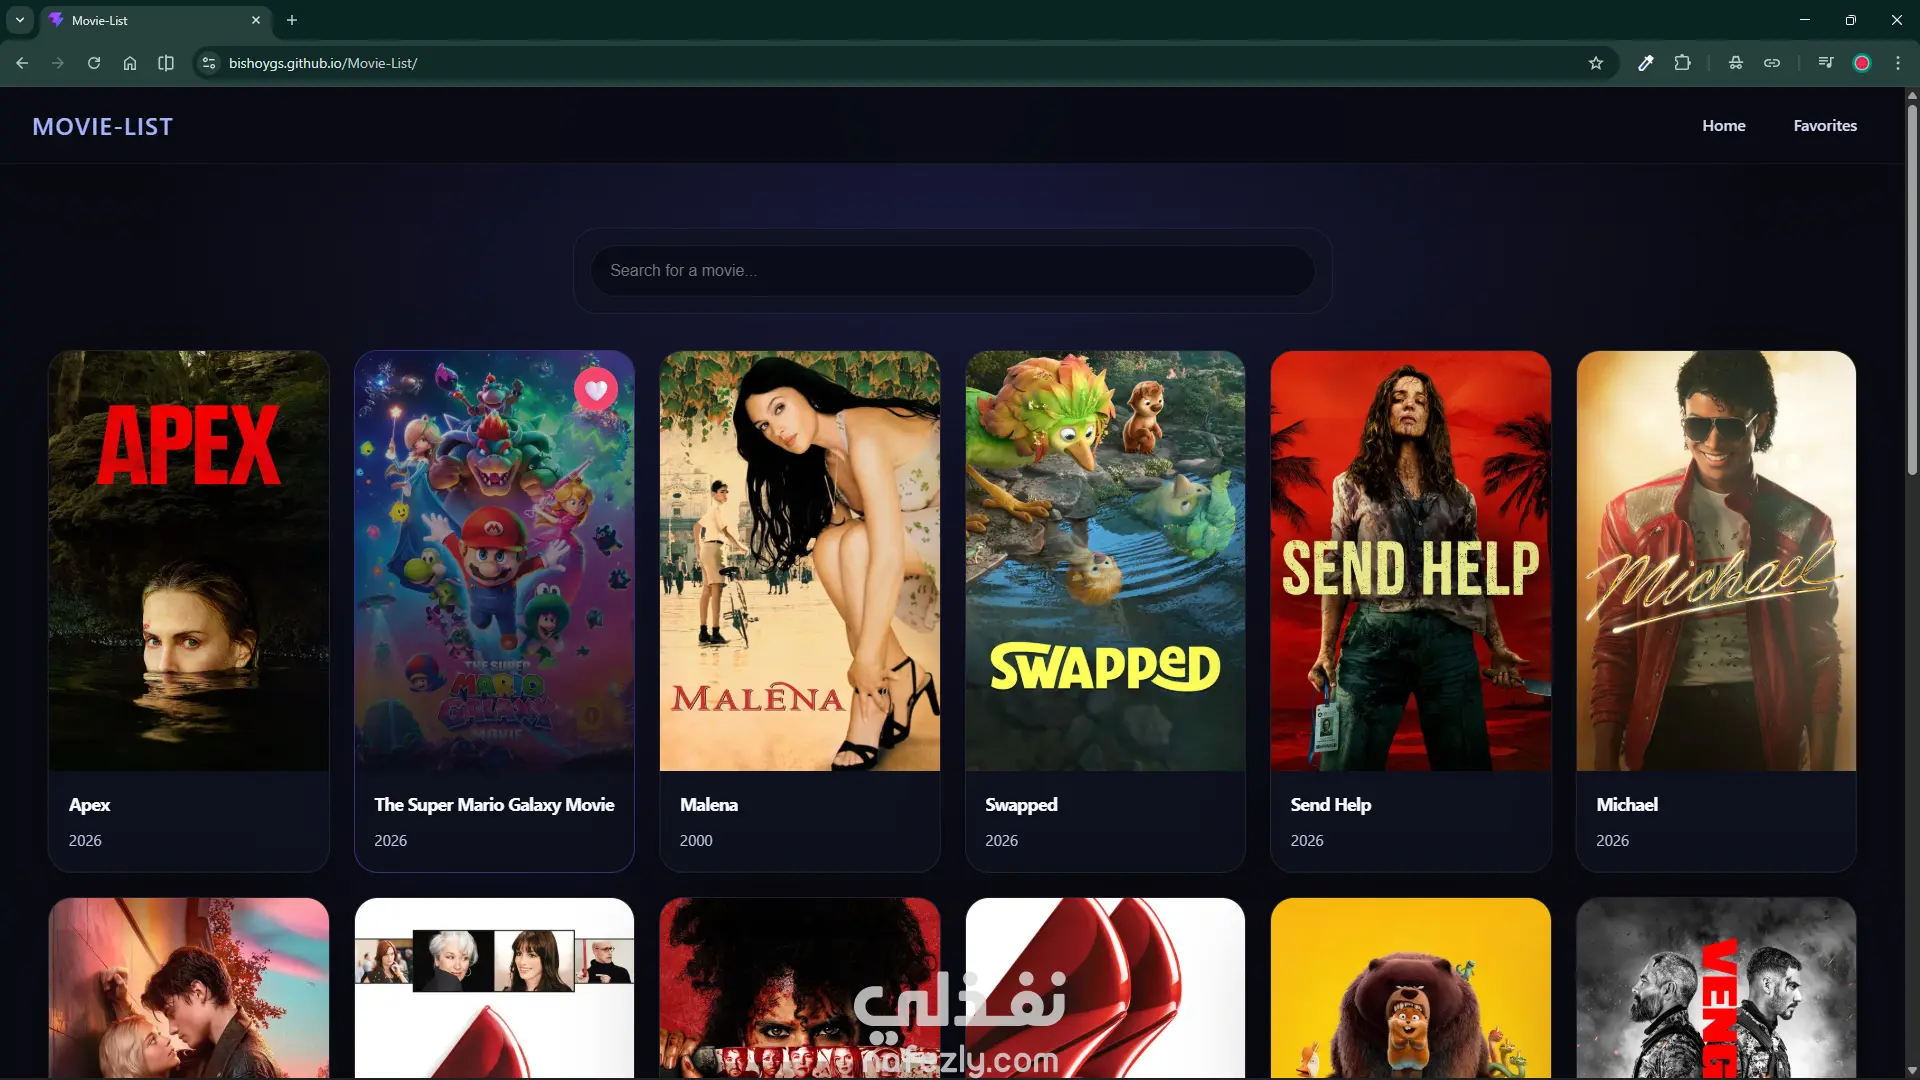This screenshot has height=1080, width=1920.
Task: Open the color picker eyedropper extension
Action: 1646,63
